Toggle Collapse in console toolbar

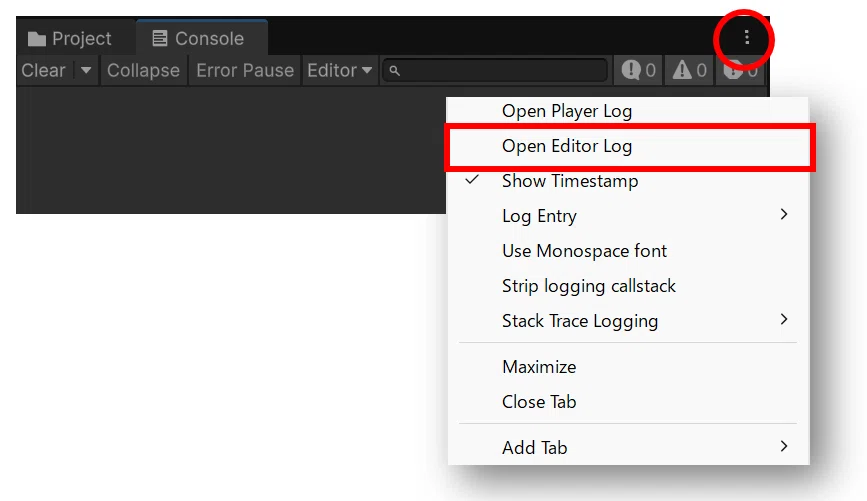tap(143, 70)
